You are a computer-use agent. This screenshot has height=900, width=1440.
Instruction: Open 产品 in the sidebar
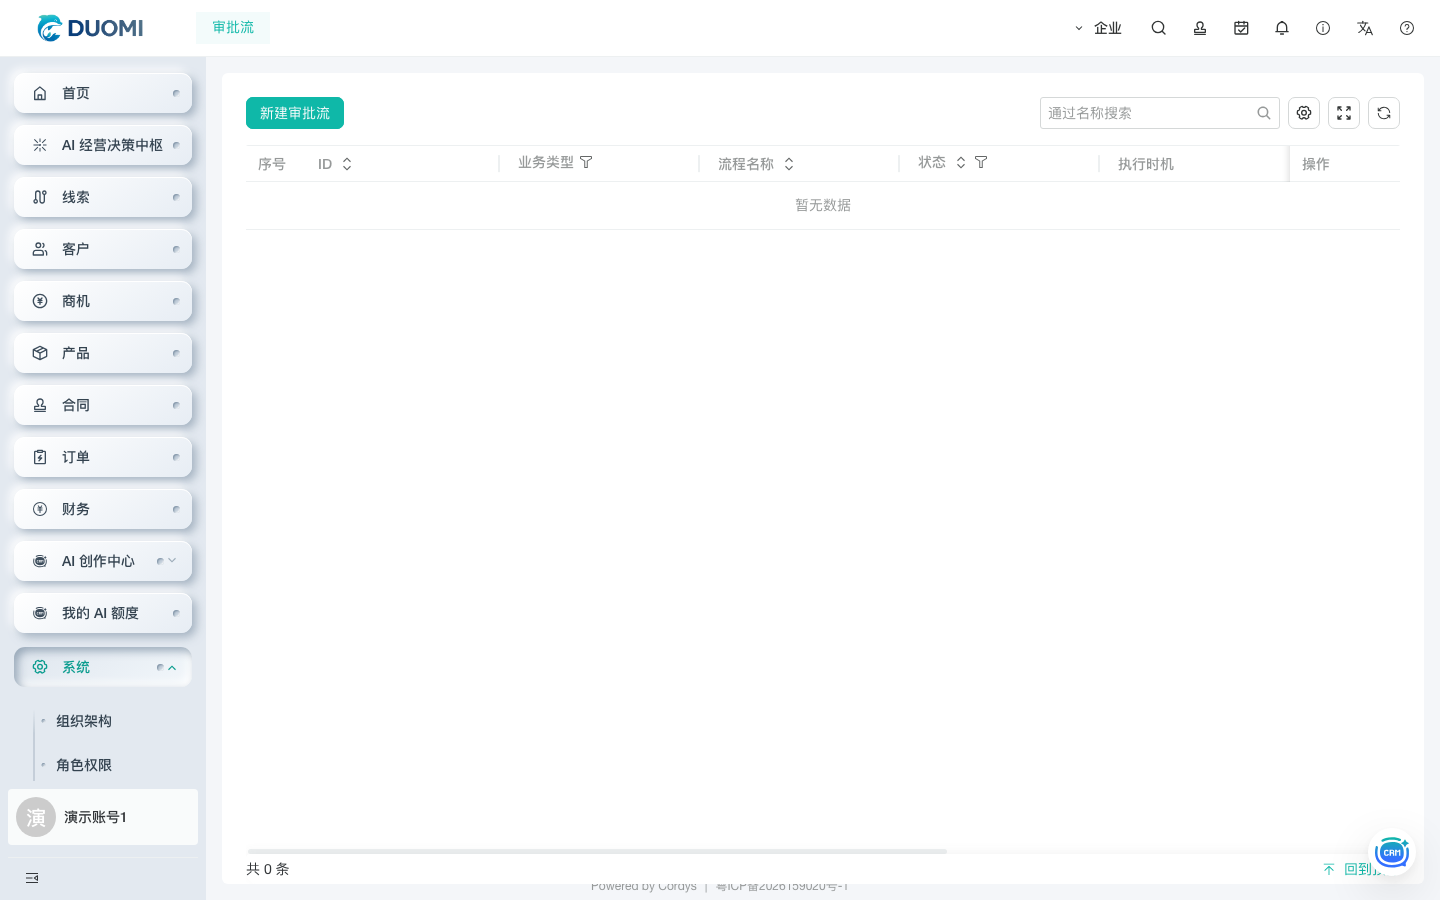tap(103, 353)
